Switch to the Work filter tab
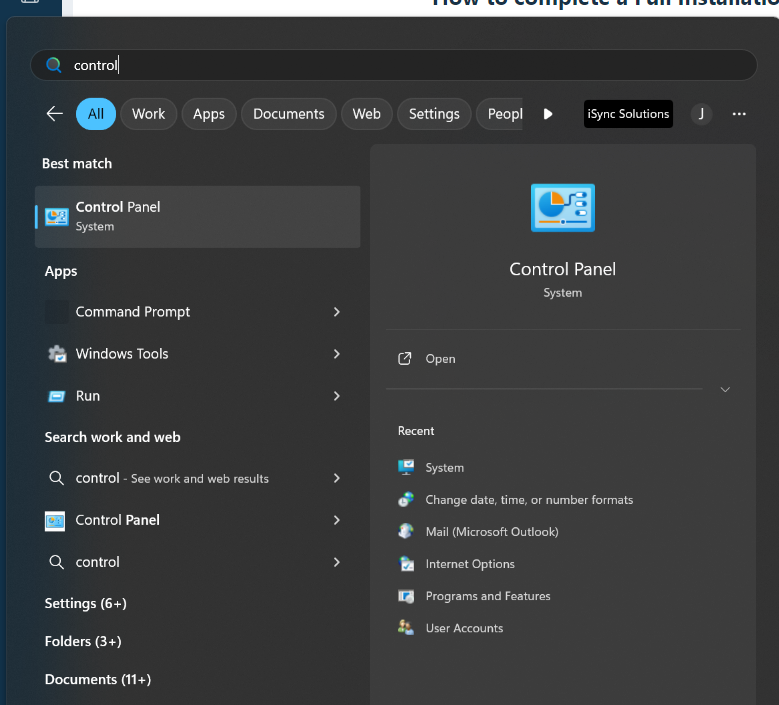This screenshot has height=705, width=779. pyautogui.click(x=149, y=114)
